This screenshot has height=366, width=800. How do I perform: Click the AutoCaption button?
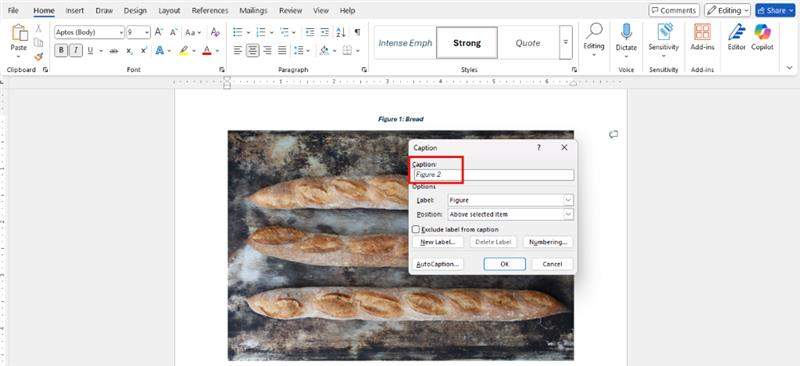438,264
